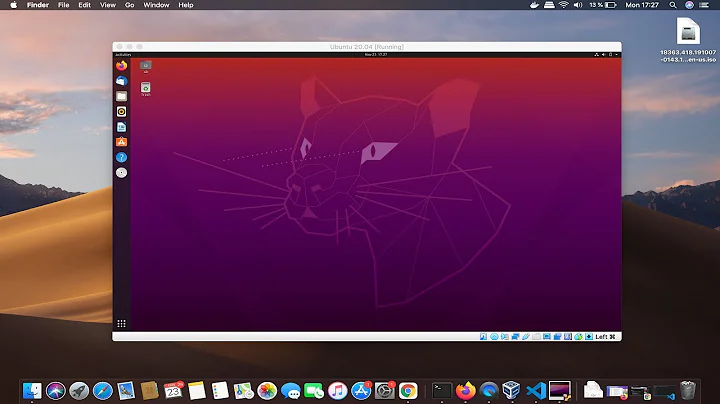This screenshot has height=404, width=720.
Task: Click battery status in menu bar
Action: (x=603, y=5)
